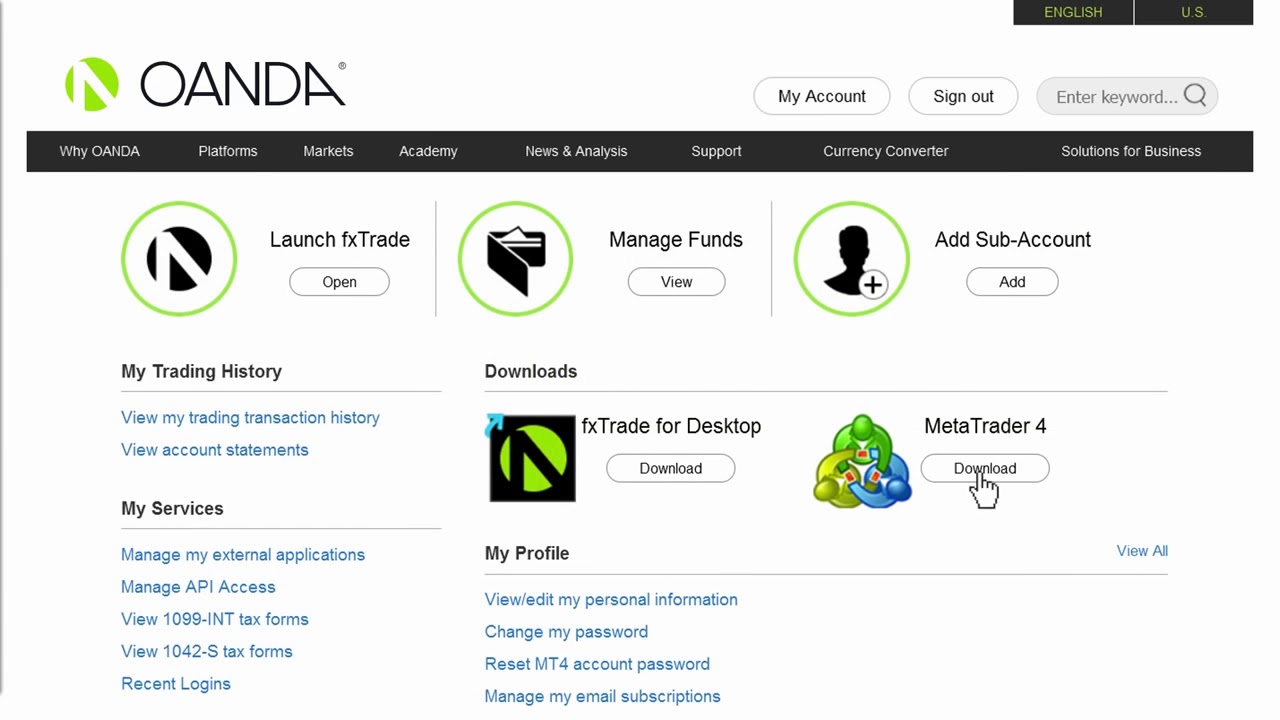
Task: Open View/edit my personal information
Action: [611, 600]
